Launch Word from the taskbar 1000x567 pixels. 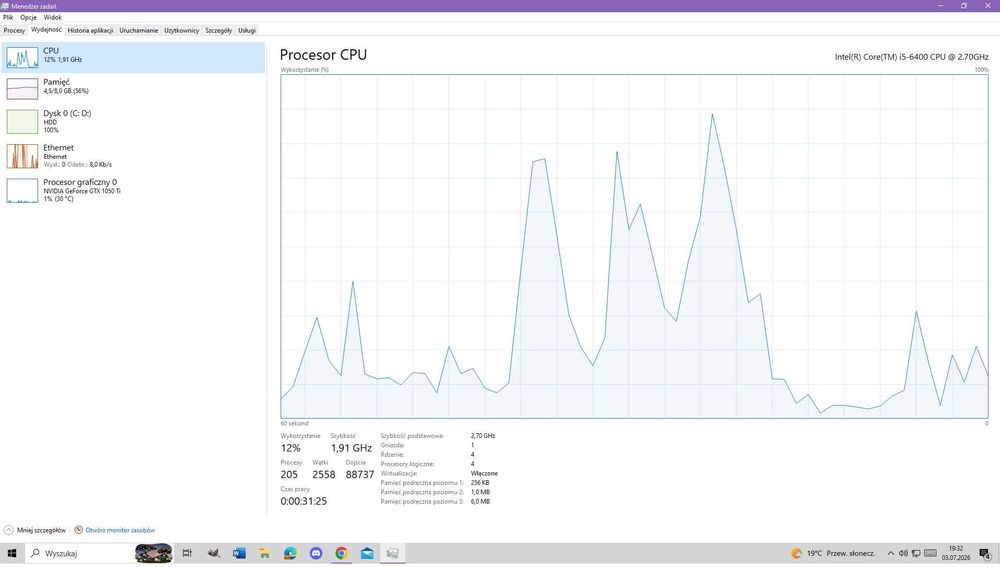coord(239,553)
